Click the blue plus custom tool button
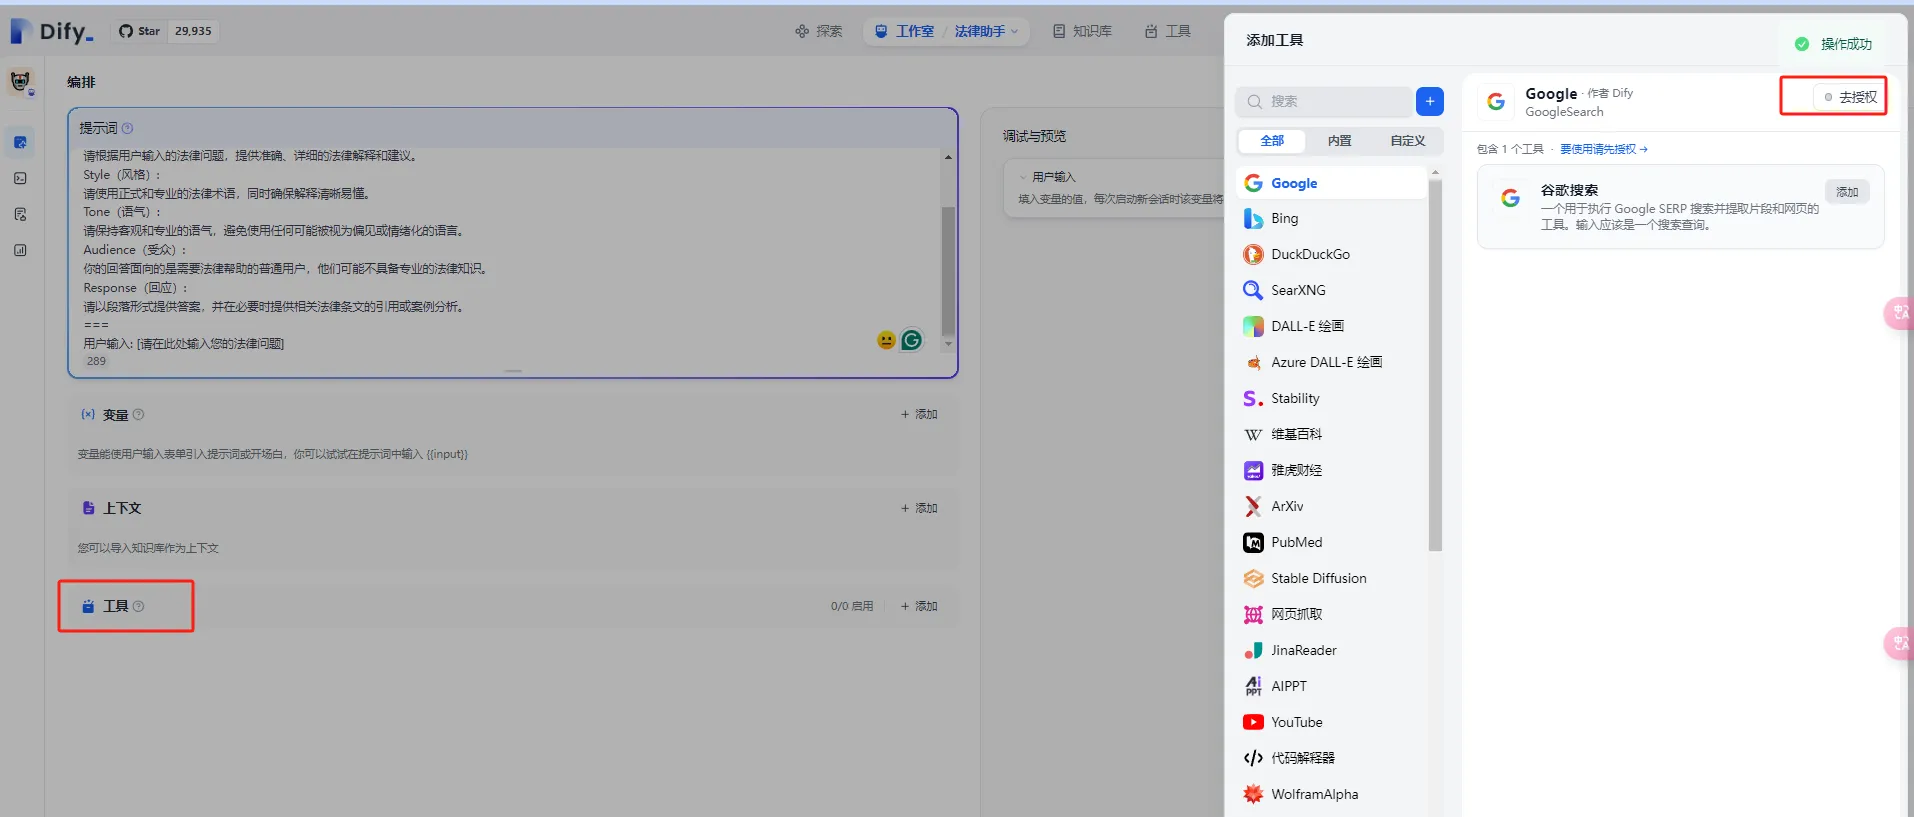Screen dimensions: 1914x817 coord(1430,101)
